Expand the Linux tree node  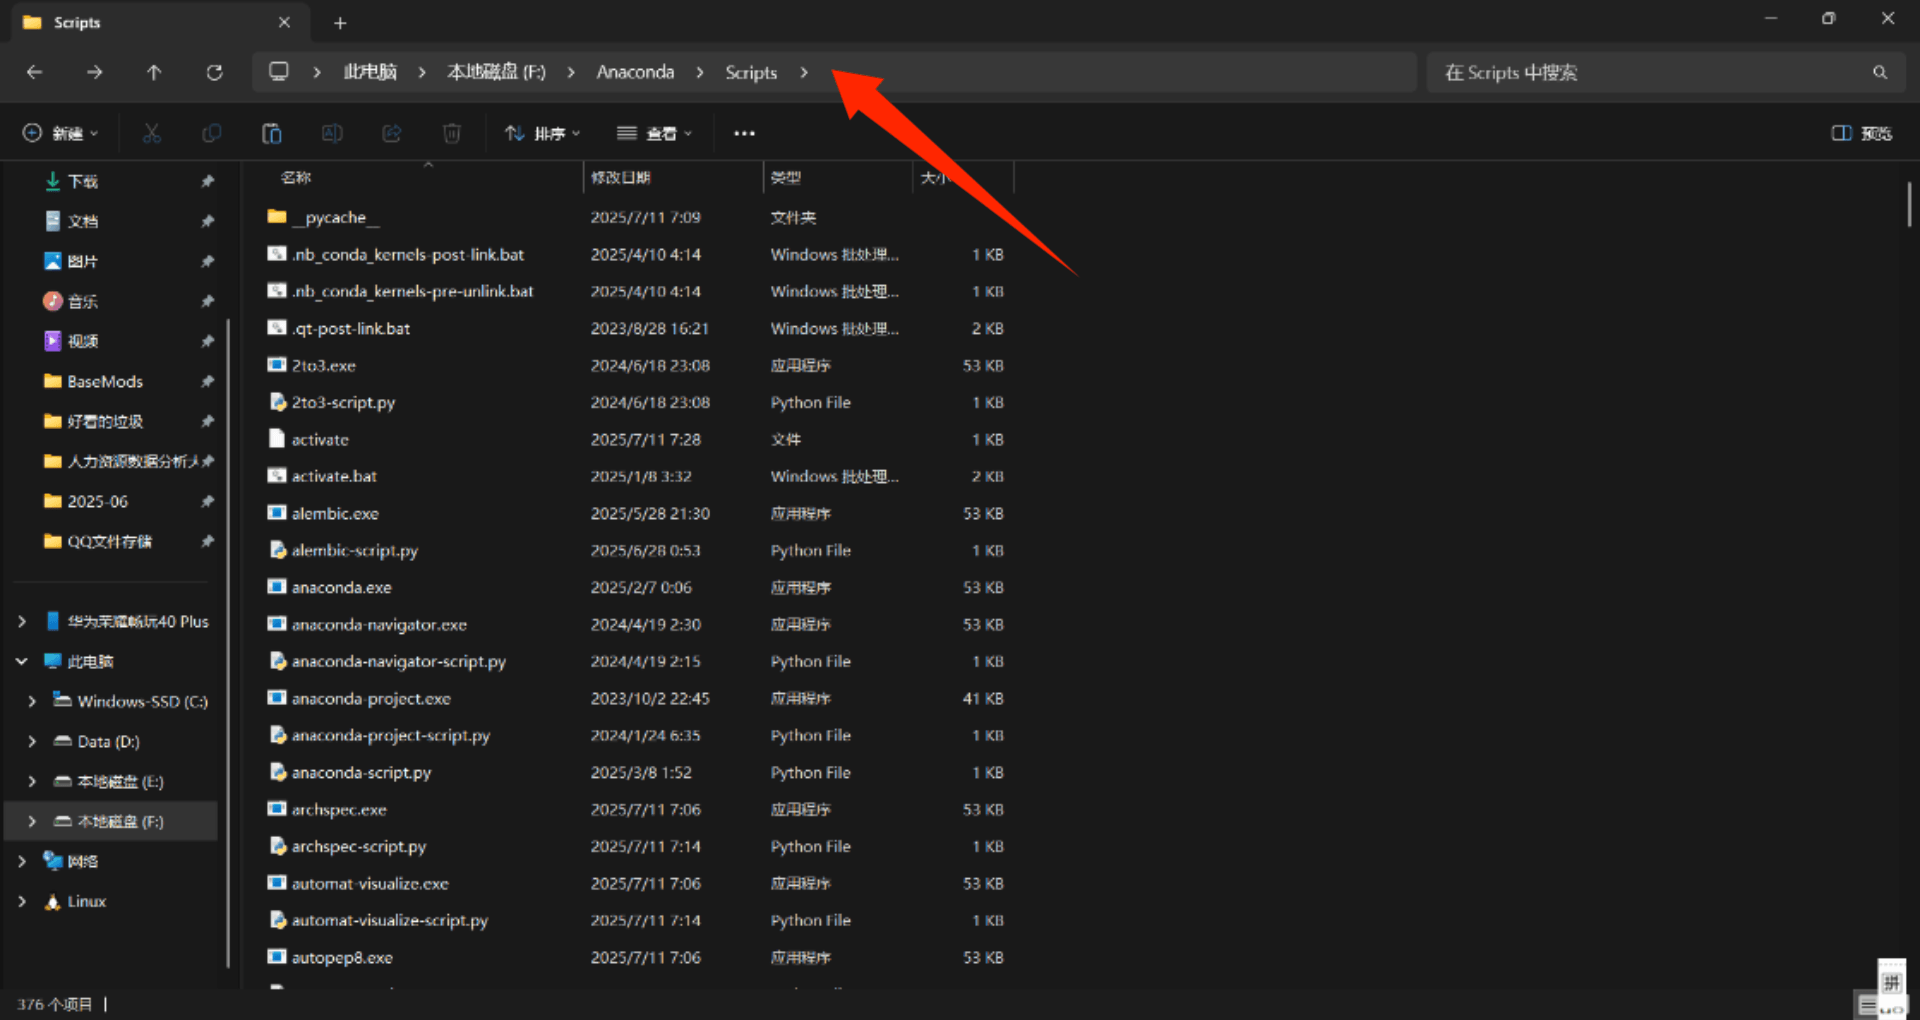point(22,901)
